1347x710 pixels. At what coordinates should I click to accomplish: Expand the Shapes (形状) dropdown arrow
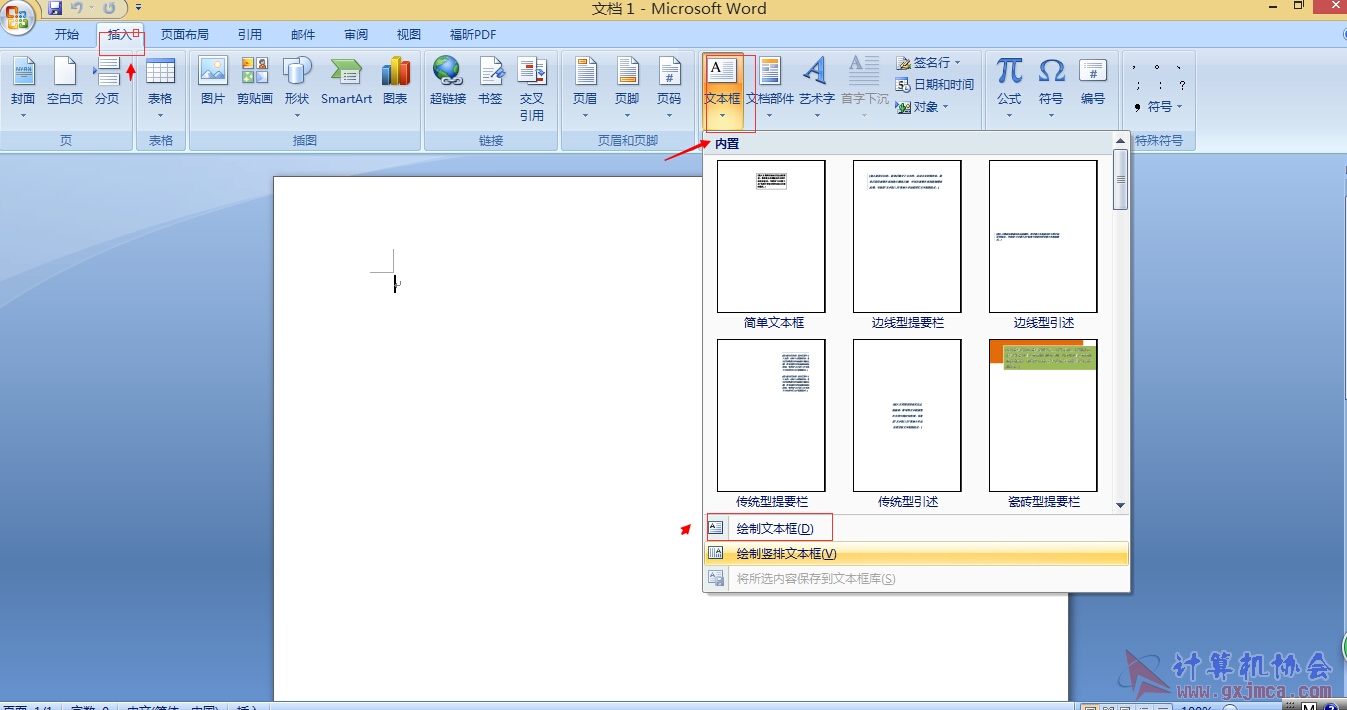click(x=297, y=116)
